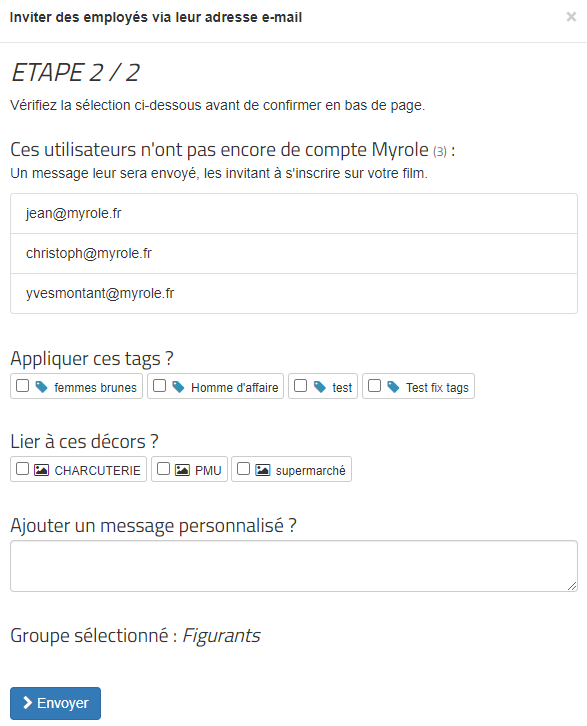The height and width of the screenshot is (726, 587).
Task: Click the tag icon next to test
Action: pos(319,387)
